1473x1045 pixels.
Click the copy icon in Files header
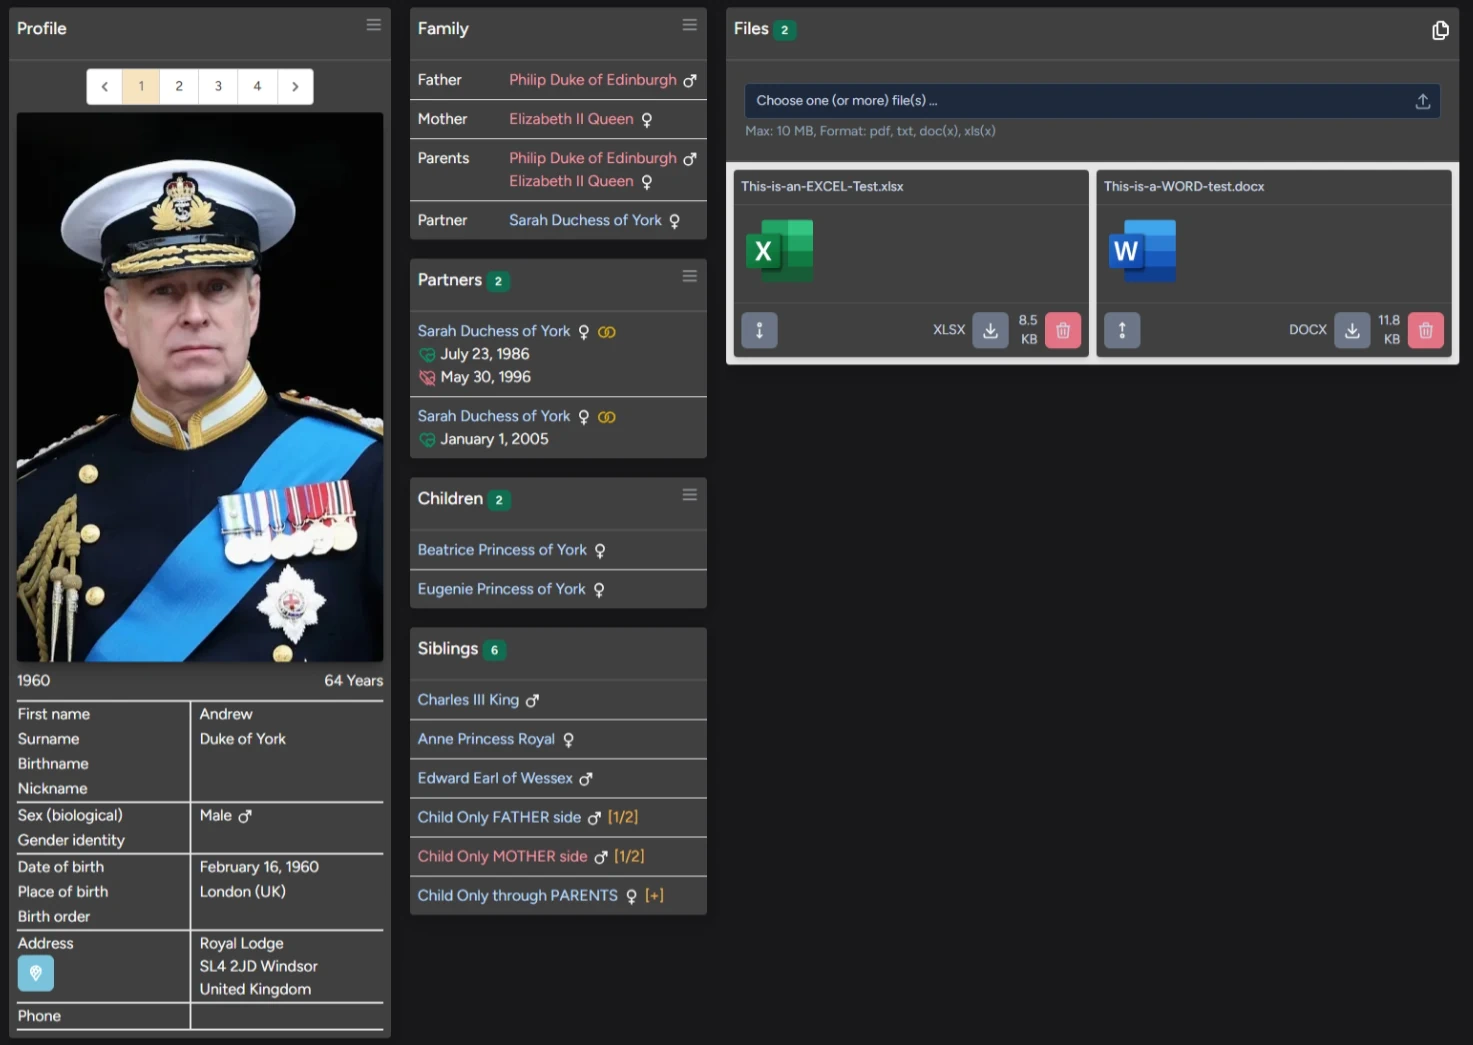1439,30
